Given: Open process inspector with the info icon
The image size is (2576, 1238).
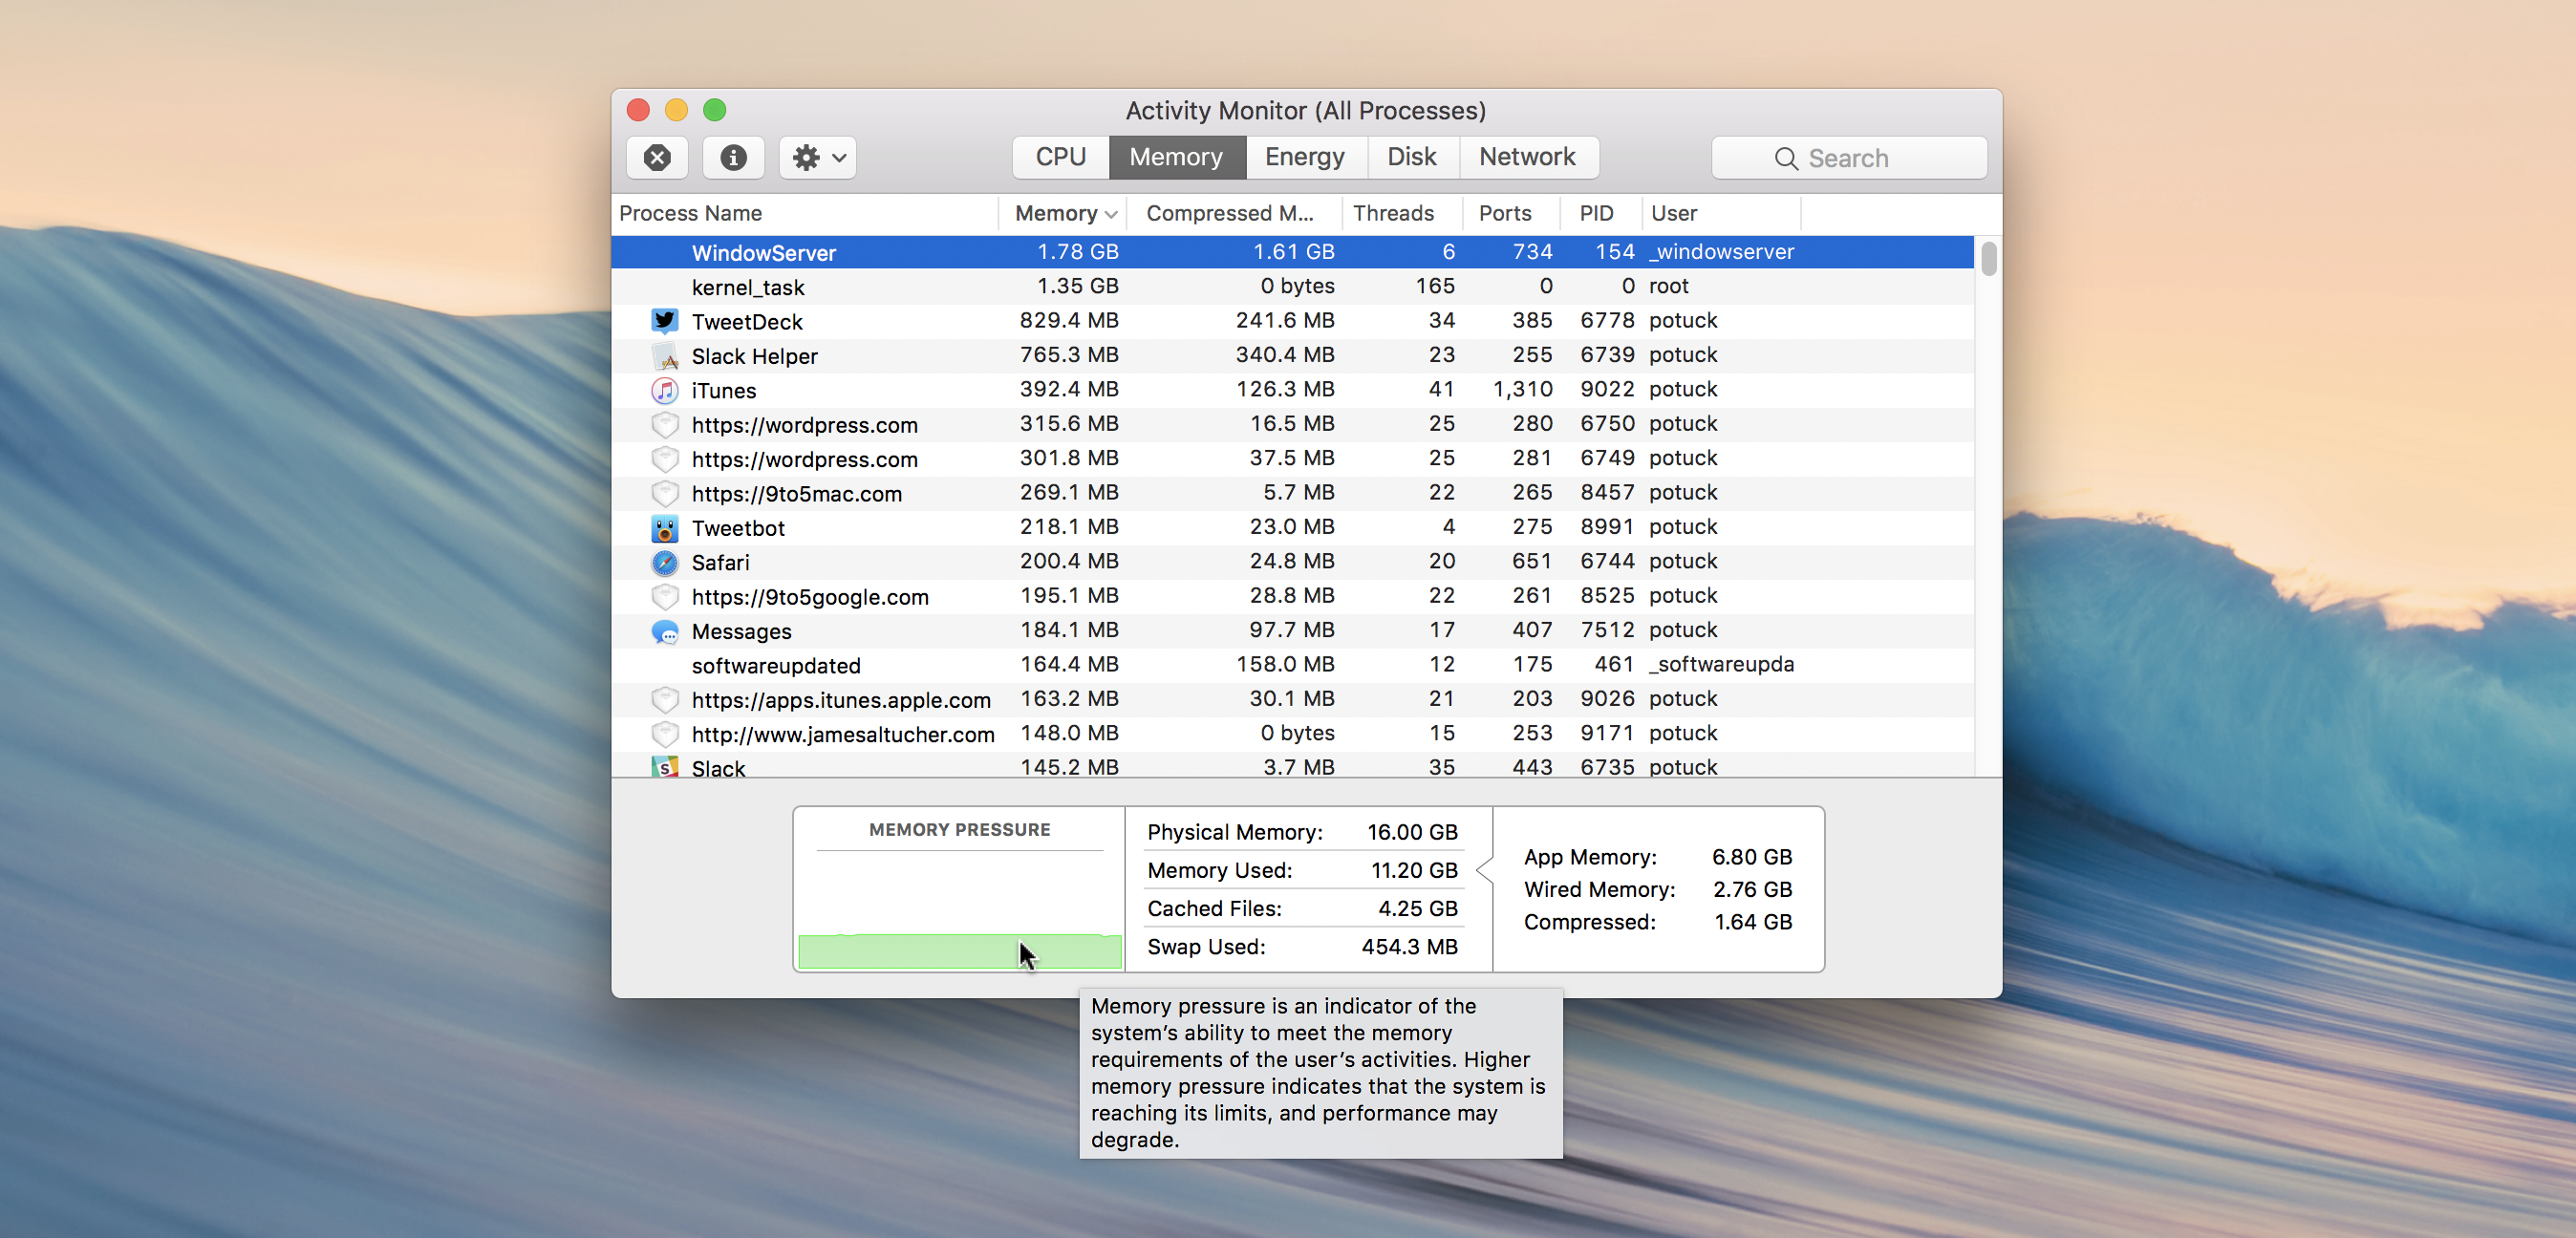Looking at the screenshot, I should pos(733,157).
